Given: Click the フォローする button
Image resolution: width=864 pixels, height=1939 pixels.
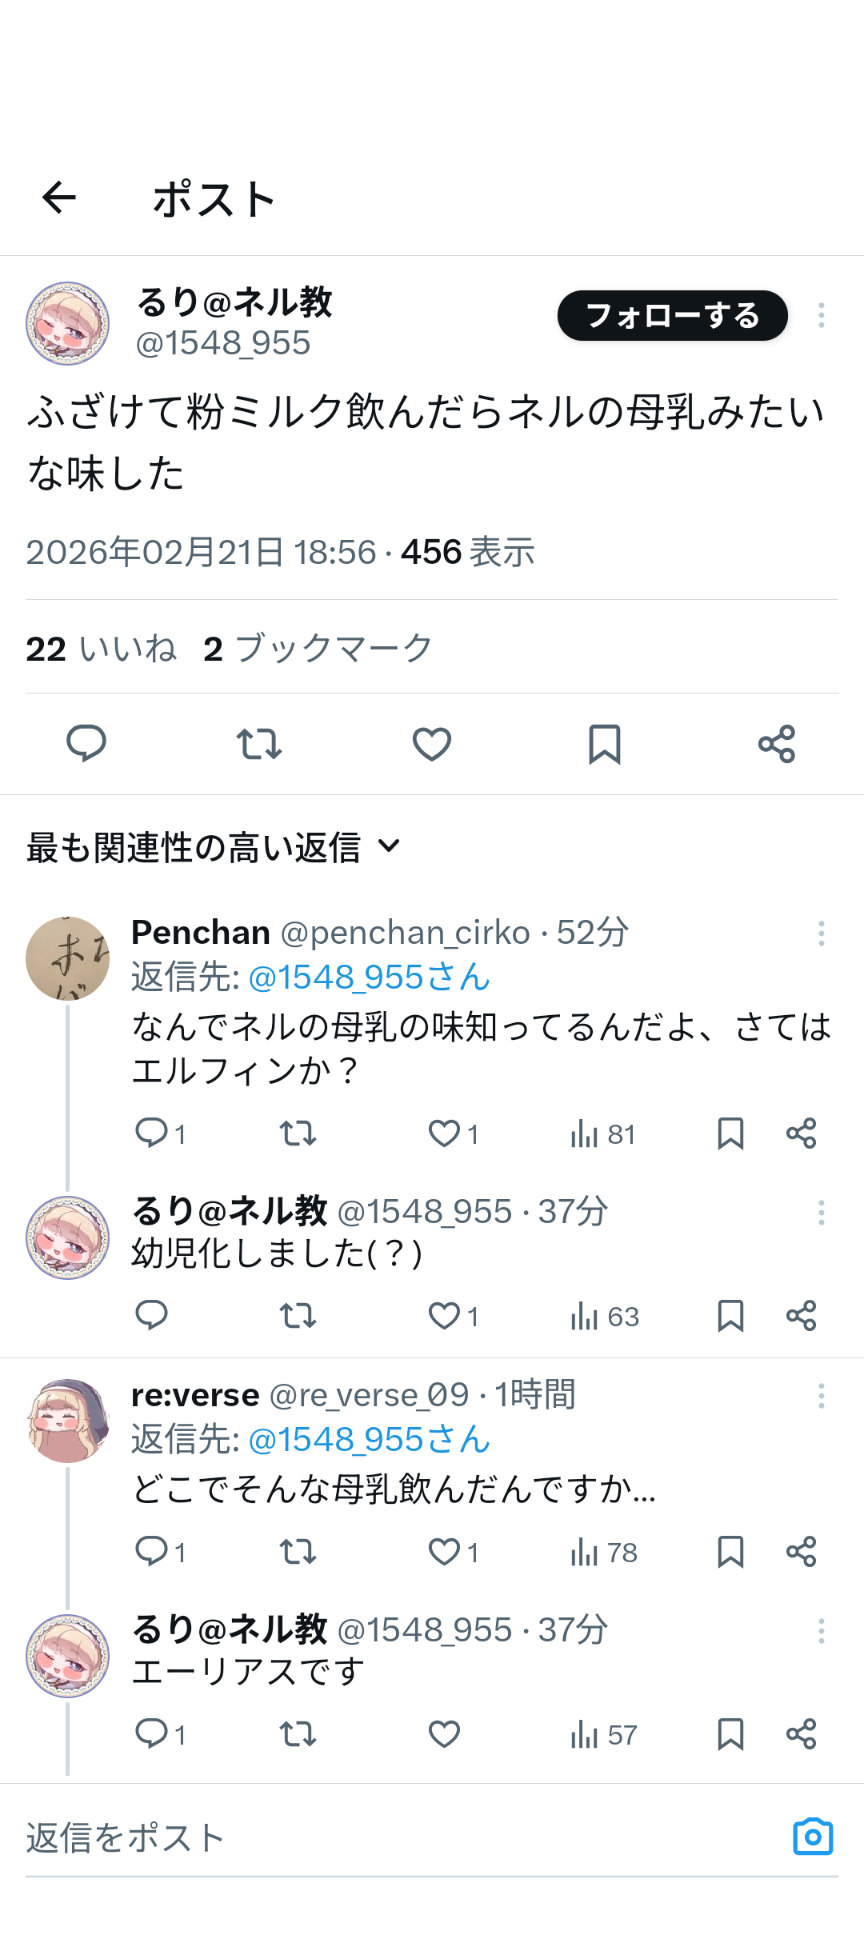Looking at the screenshot, I should 672,316.
